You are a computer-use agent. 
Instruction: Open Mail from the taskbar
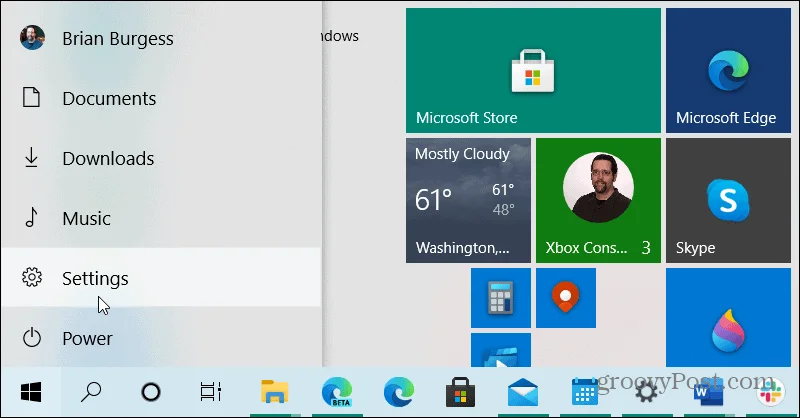coord(523,392)
